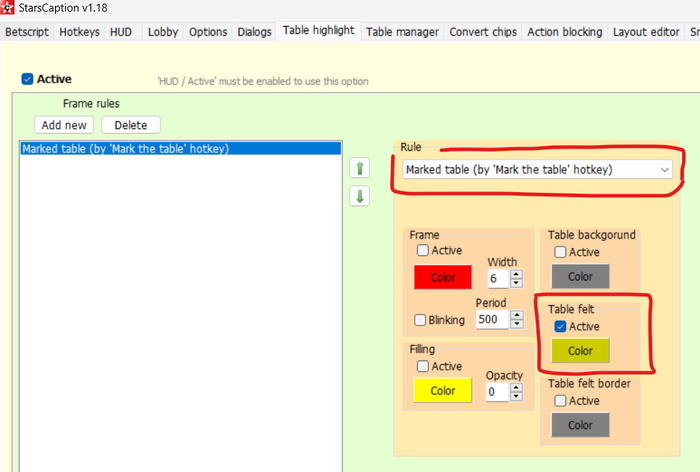
Task: Switch to the Lobby tab
Action: point(162,32)
